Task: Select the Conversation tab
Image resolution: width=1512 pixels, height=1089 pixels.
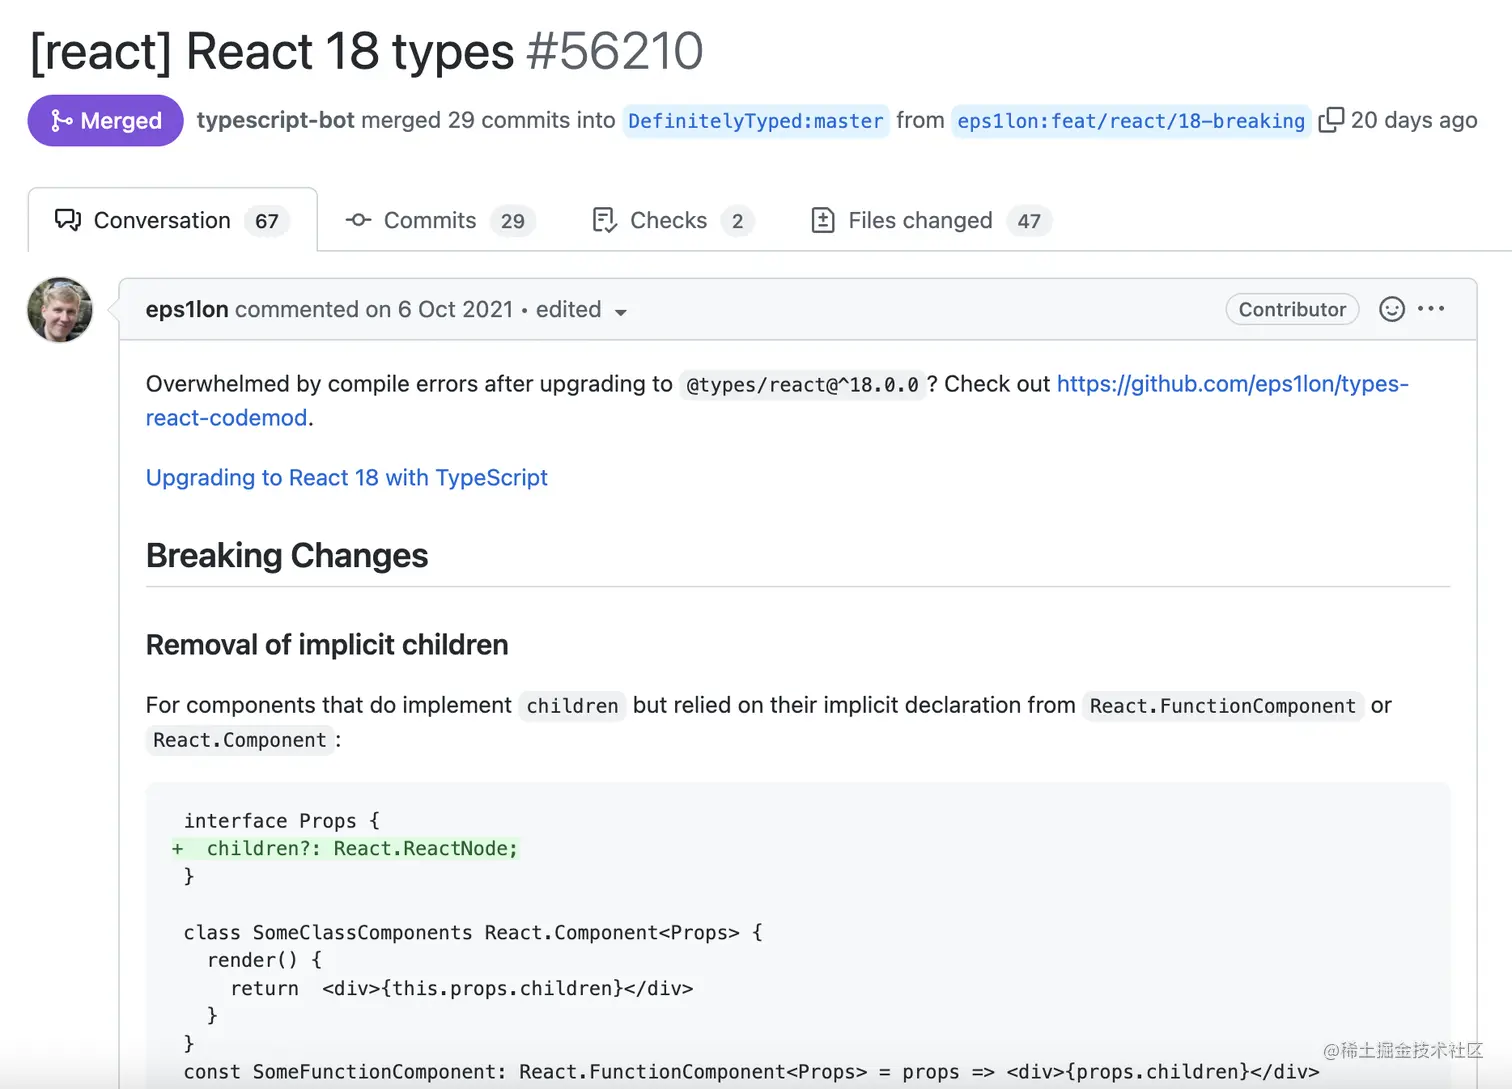Action: pos(173,220)
